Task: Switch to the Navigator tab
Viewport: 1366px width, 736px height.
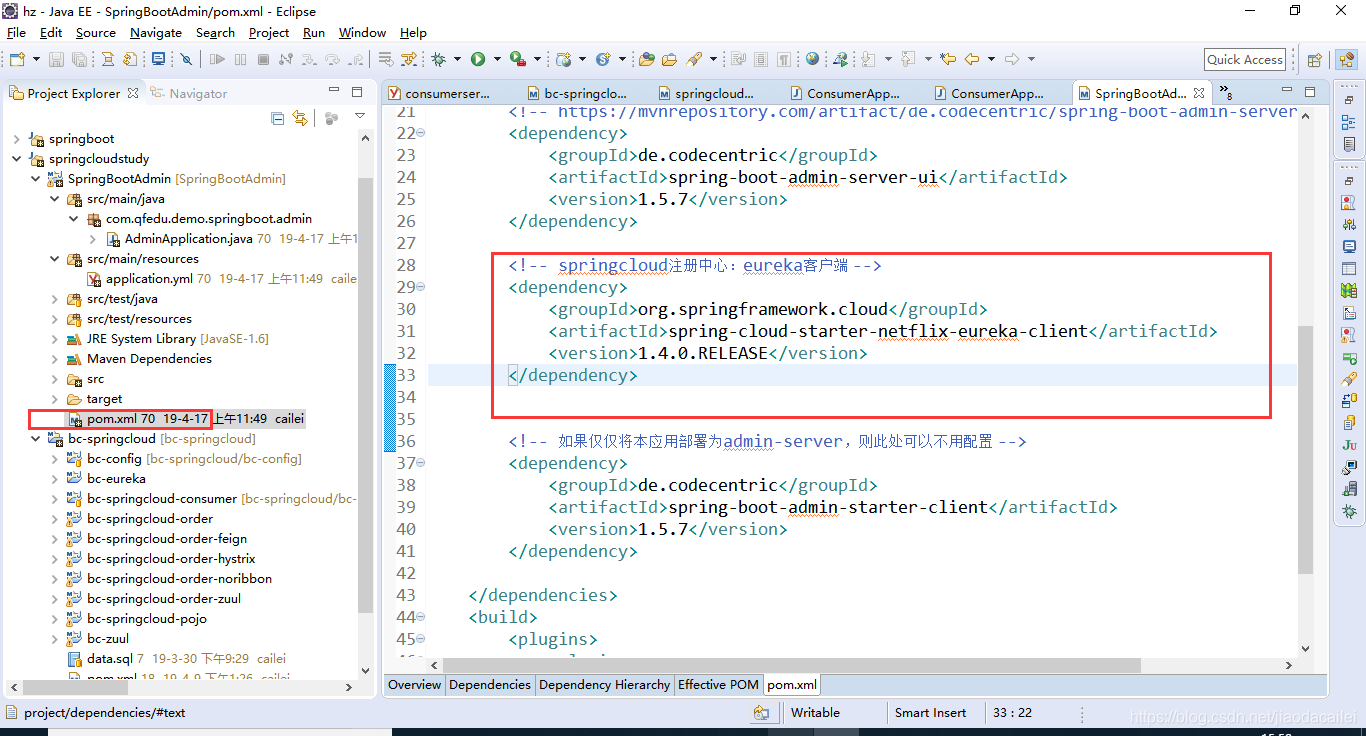Action: click(189, 93)
